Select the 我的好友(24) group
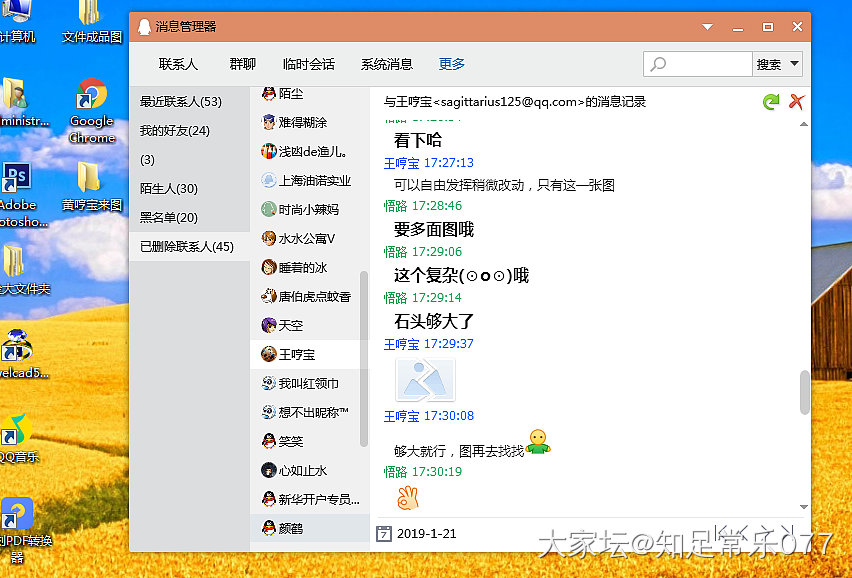 coord(175,131)
